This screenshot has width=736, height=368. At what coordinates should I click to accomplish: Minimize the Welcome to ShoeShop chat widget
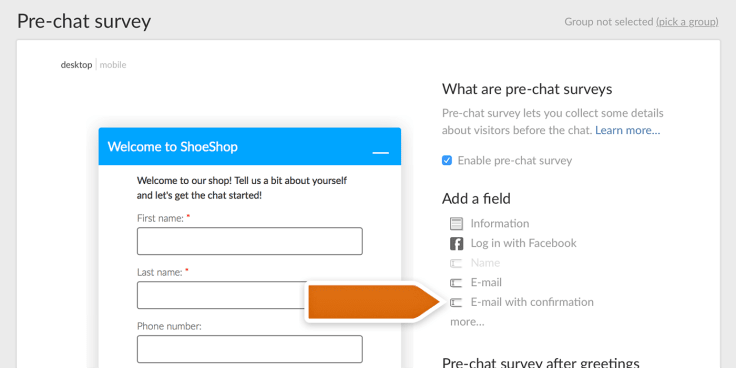(x=380, y=153)
